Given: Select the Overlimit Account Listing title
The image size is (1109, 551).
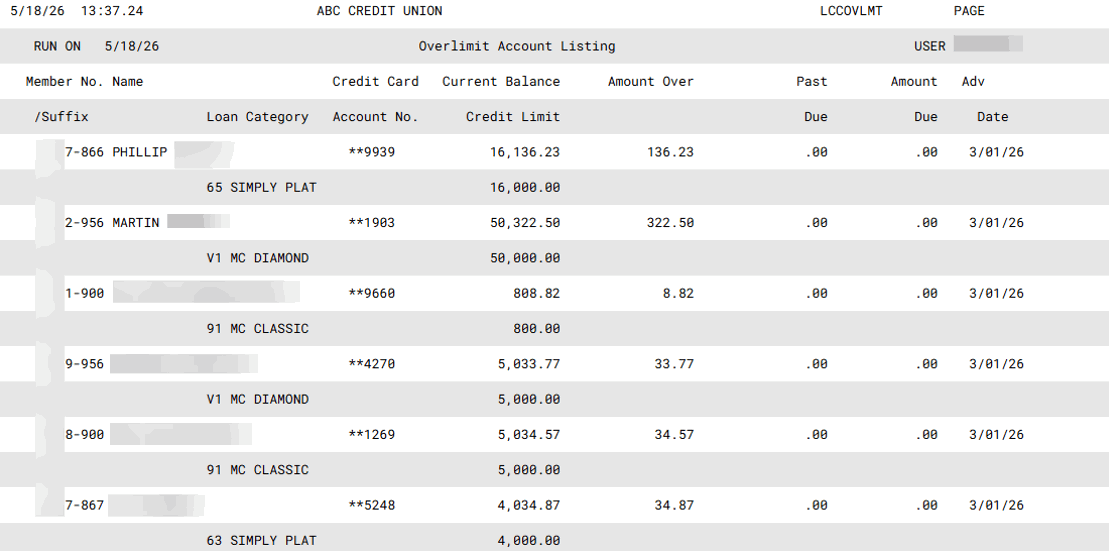Looking at the screenshot, I should pos(517,47).
